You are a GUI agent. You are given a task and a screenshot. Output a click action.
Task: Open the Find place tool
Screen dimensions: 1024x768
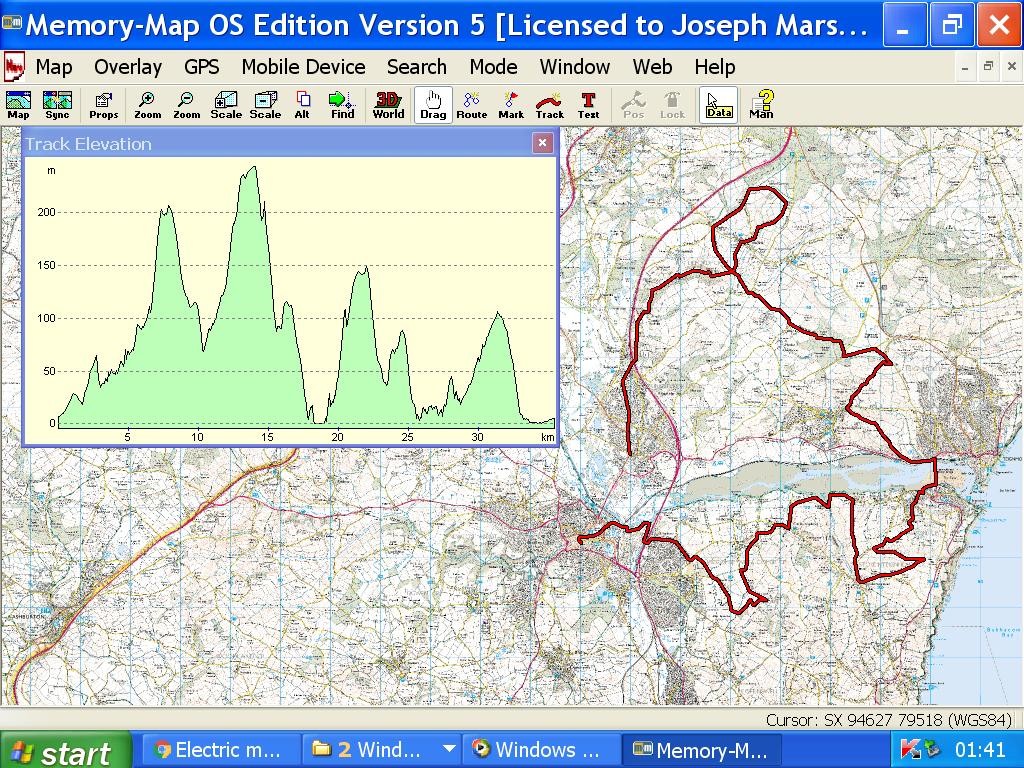[342, 105]
